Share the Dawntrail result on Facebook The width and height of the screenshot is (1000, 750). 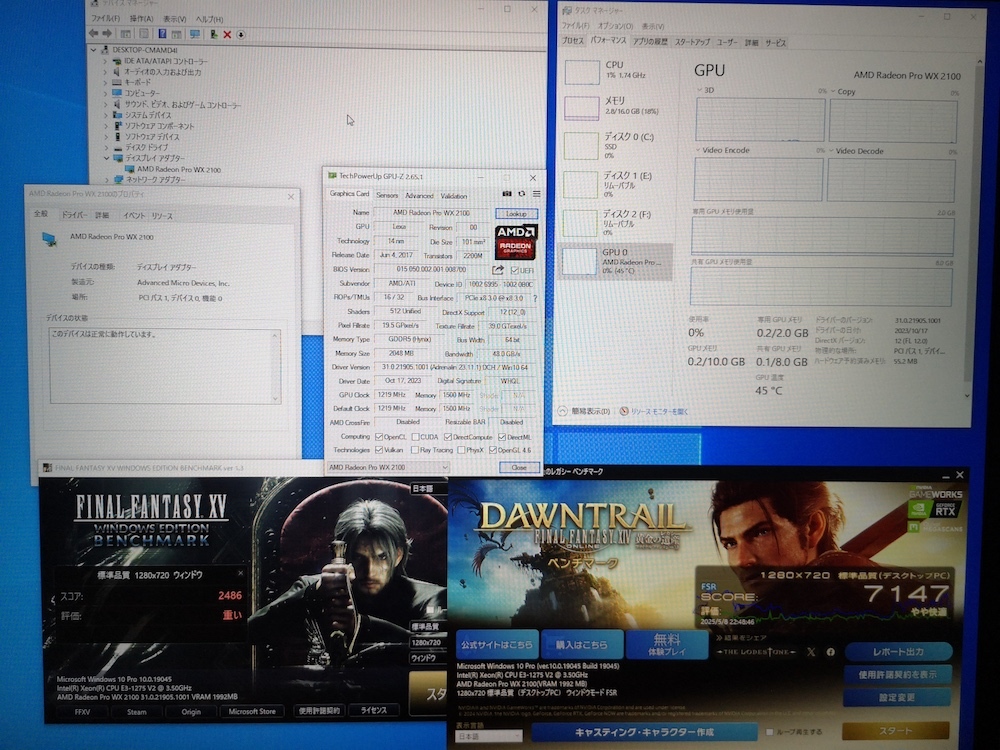[830, 652]
